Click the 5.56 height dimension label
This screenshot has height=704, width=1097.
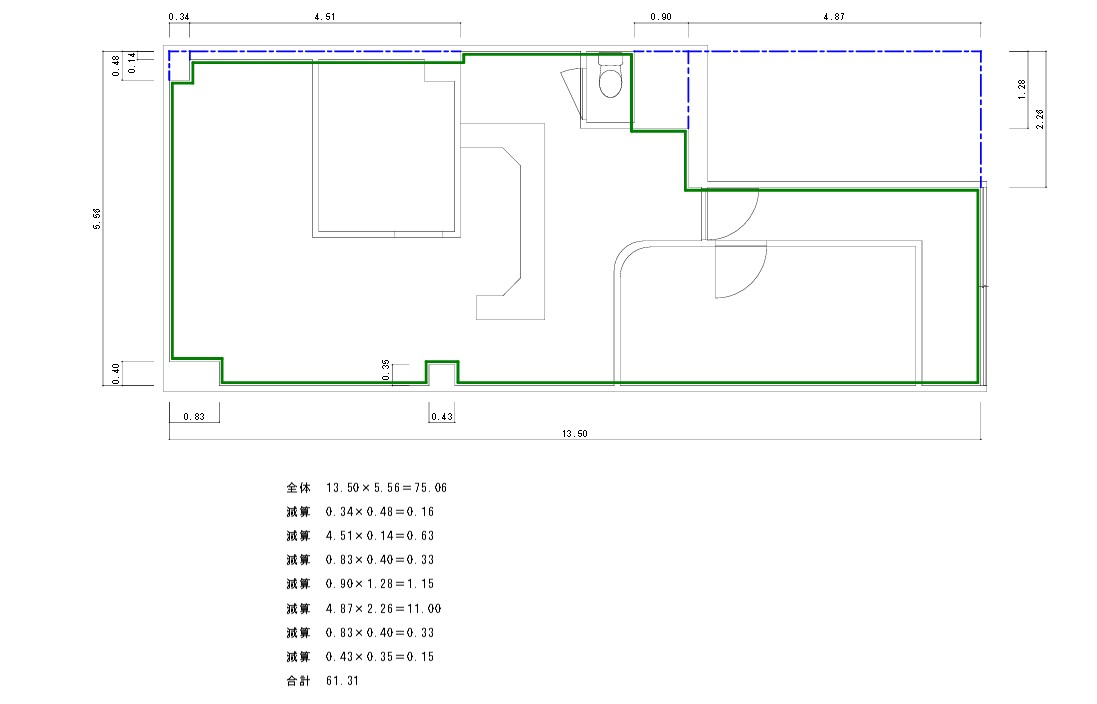pos(97,220)
